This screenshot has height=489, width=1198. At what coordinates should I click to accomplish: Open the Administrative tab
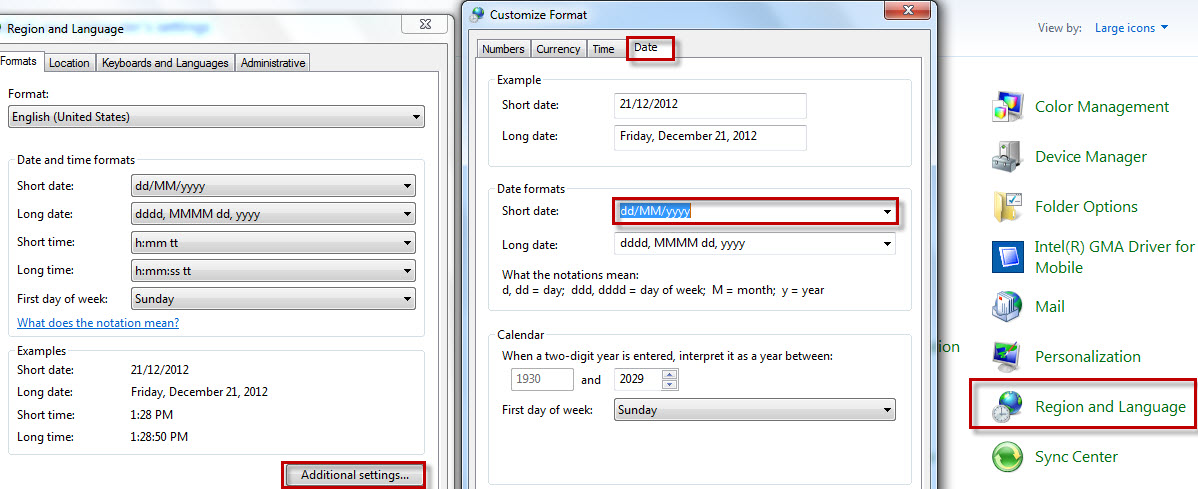click(273, 63)
